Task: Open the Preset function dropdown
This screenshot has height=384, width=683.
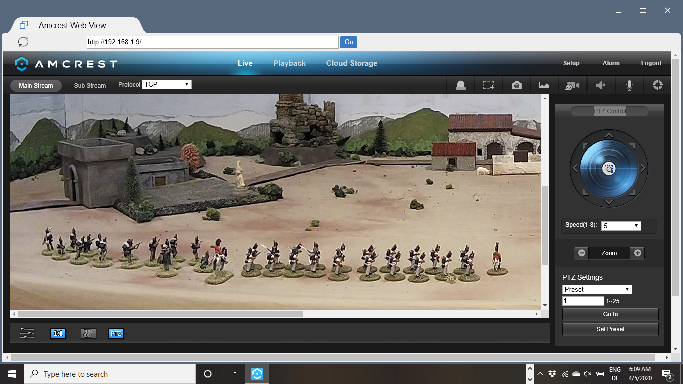Action: (x=597, y=289)
